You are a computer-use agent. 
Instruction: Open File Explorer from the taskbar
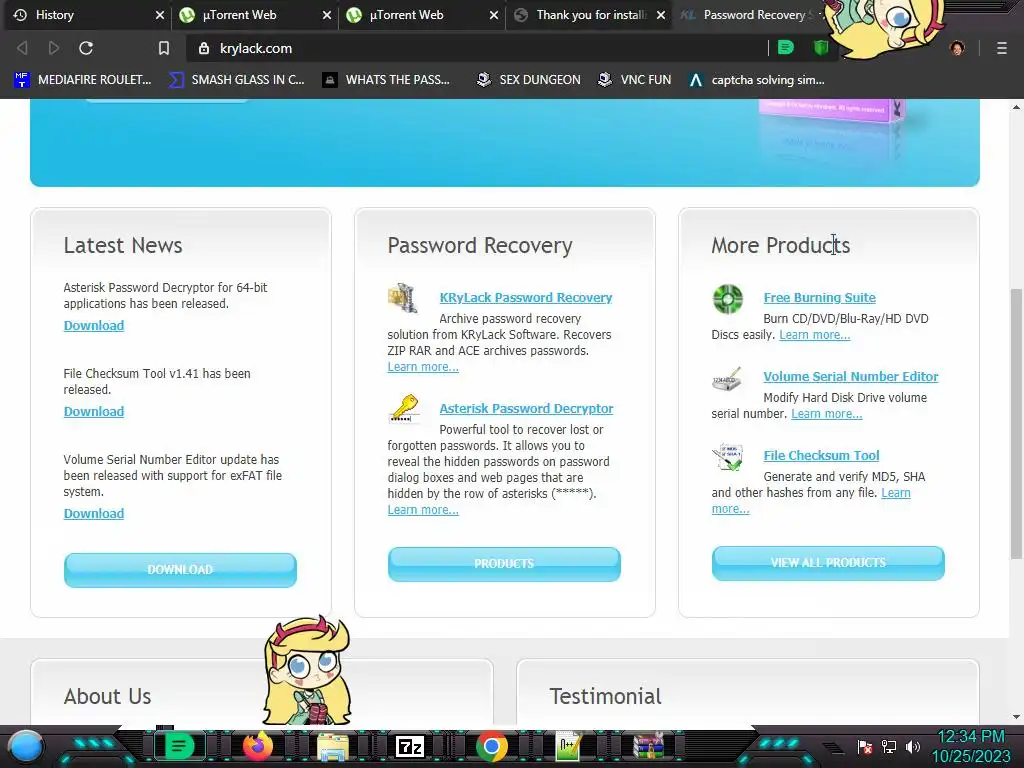click(333, 746)
